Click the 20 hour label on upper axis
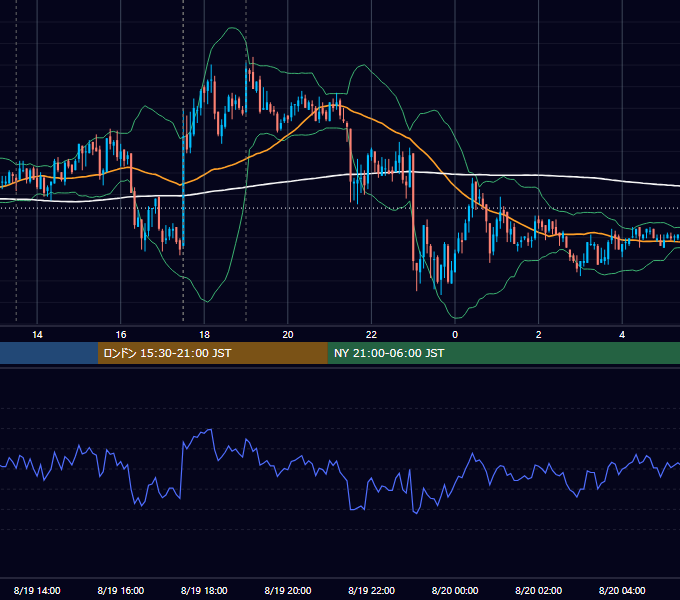This screenshot has width=680, height=600. click(x=288, y=335)
